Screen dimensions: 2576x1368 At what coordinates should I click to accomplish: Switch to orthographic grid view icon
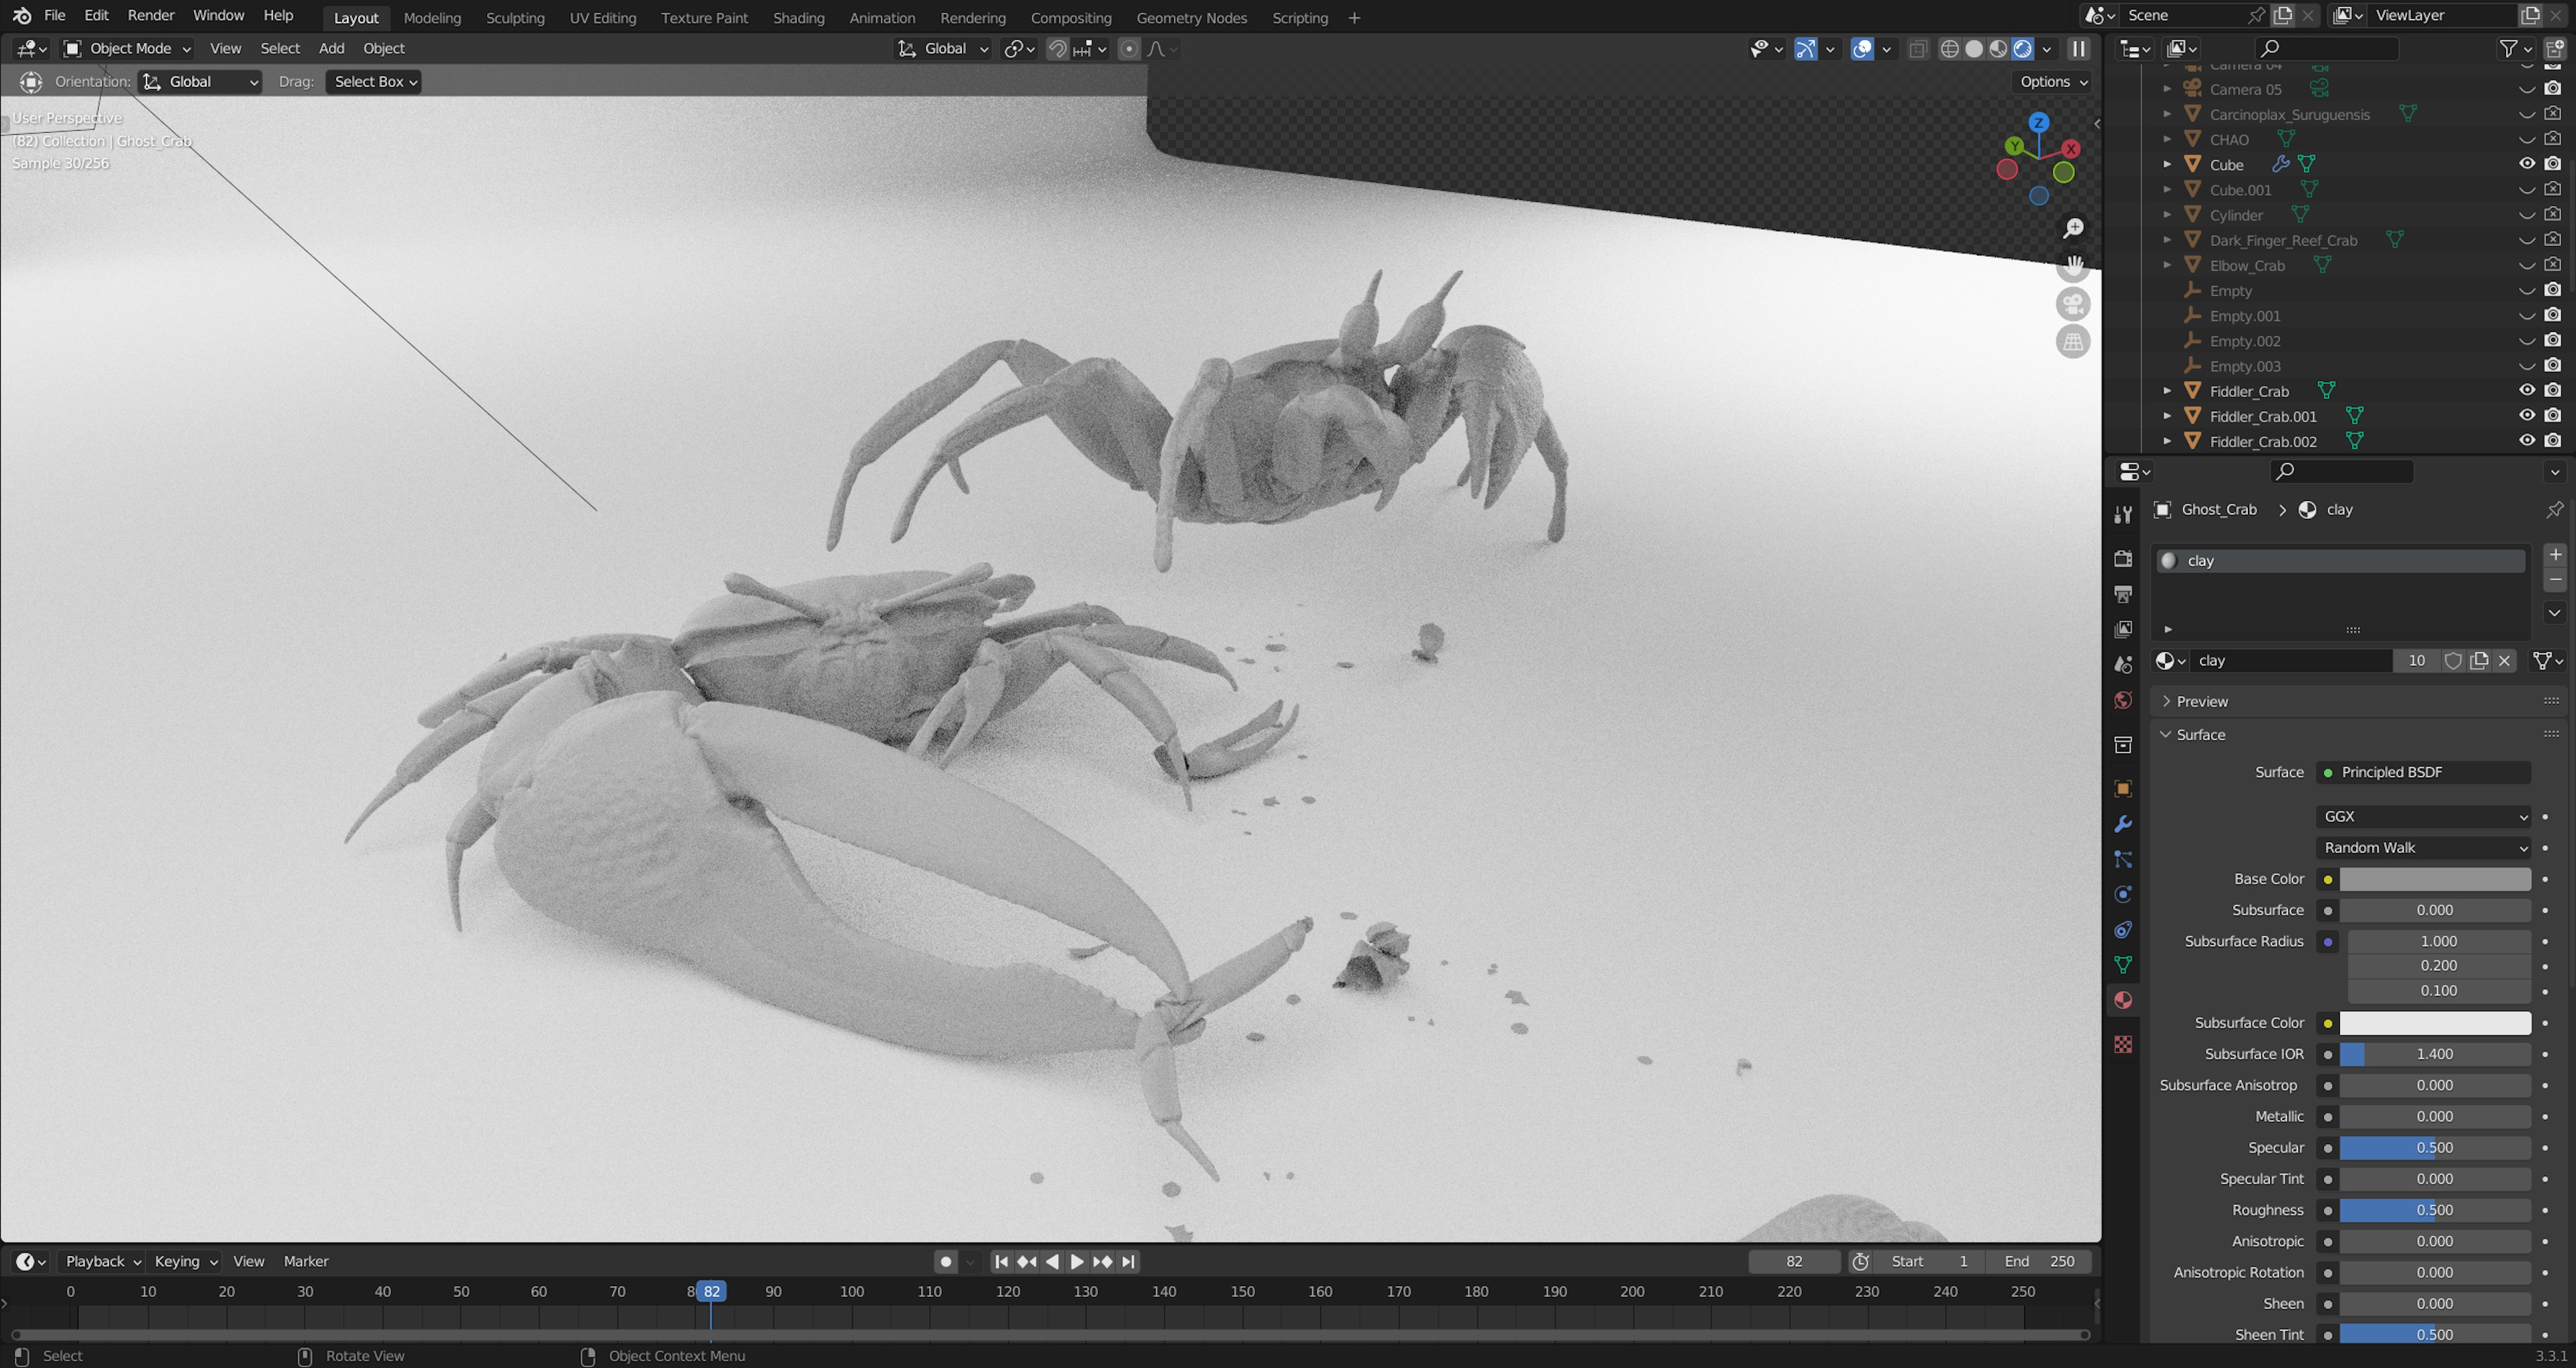[2073, 342]
